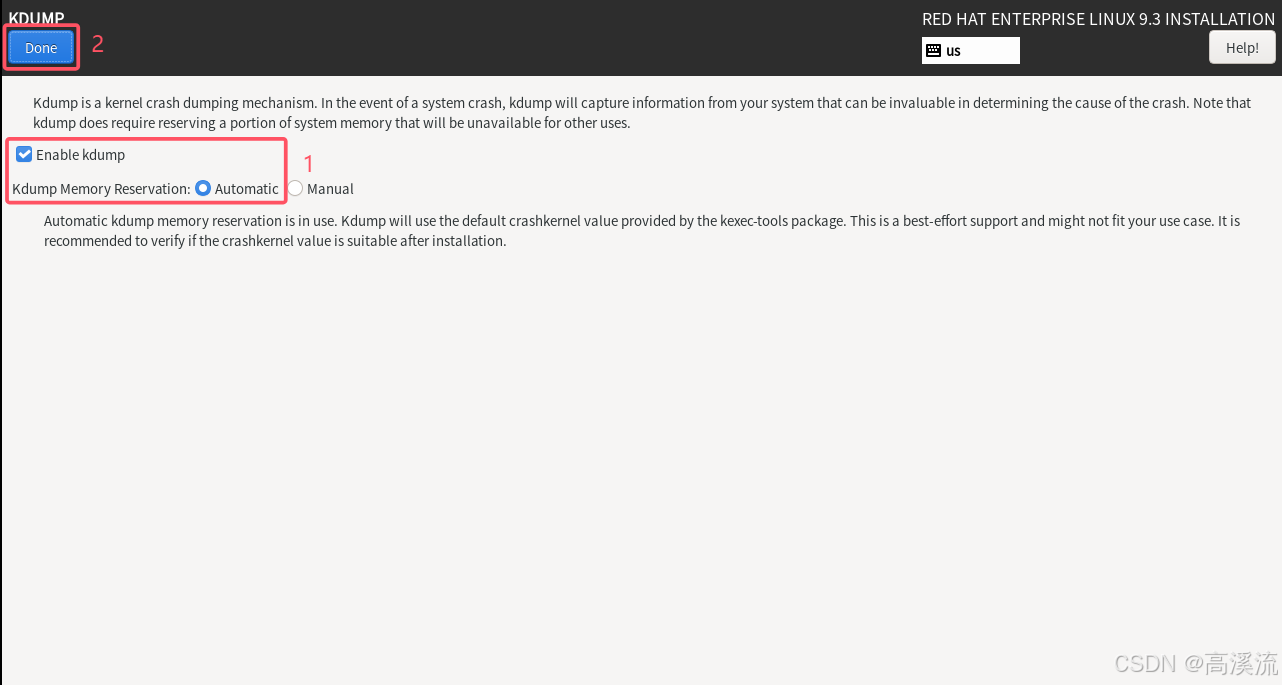
Task: Uncheck the Enable kdump checkbox
Action: (x=24, y=154)
